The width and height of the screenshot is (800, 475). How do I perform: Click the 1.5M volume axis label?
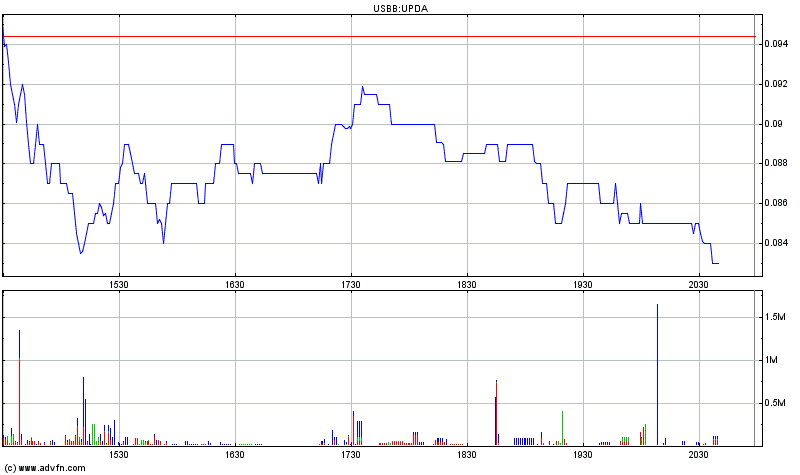775,317
